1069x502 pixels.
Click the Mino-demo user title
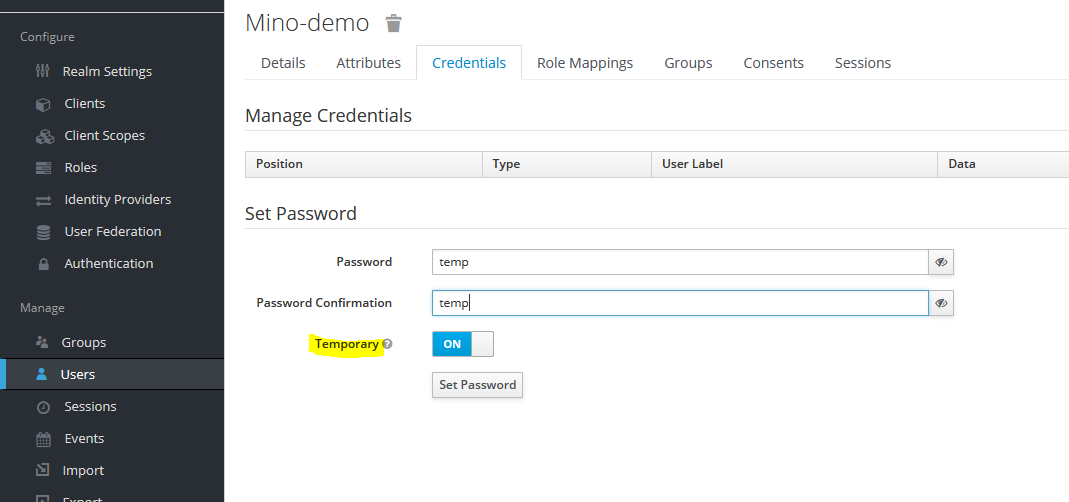point(307,23)
